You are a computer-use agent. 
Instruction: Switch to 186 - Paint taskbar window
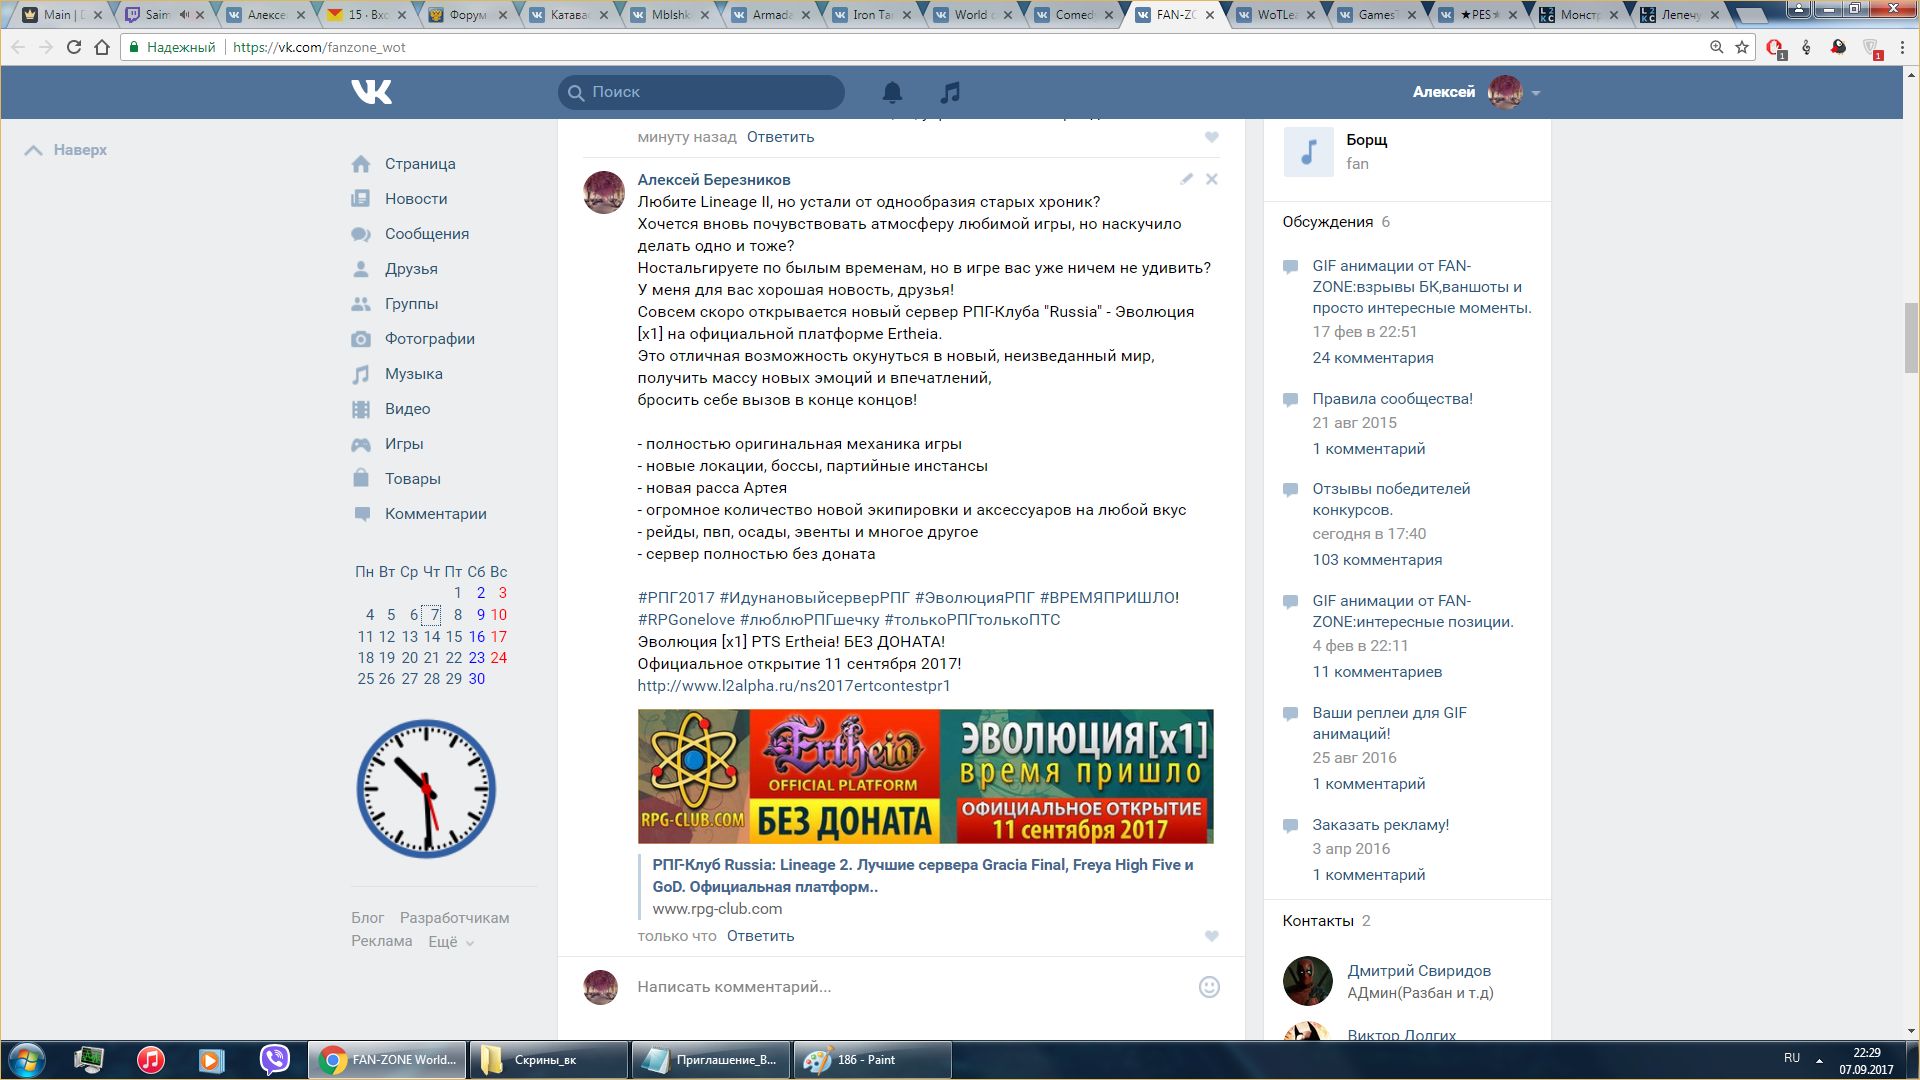pos(872,1060)
